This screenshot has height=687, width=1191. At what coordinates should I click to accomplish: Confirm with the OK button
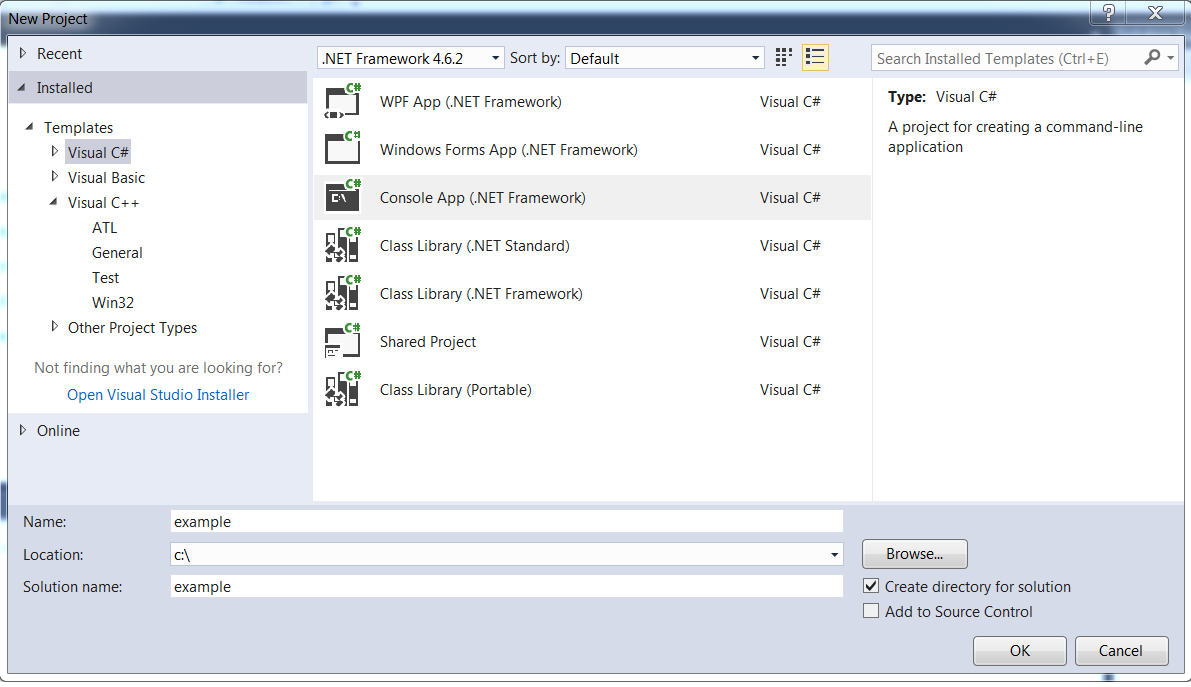(x=1019, y=651)
